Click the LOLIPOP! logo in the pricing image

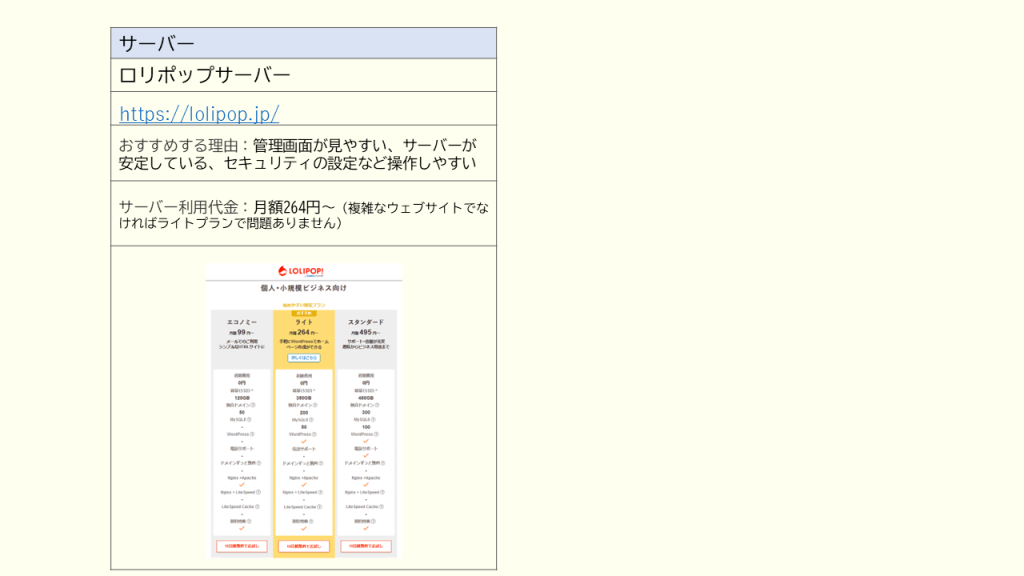coord(304,271)
